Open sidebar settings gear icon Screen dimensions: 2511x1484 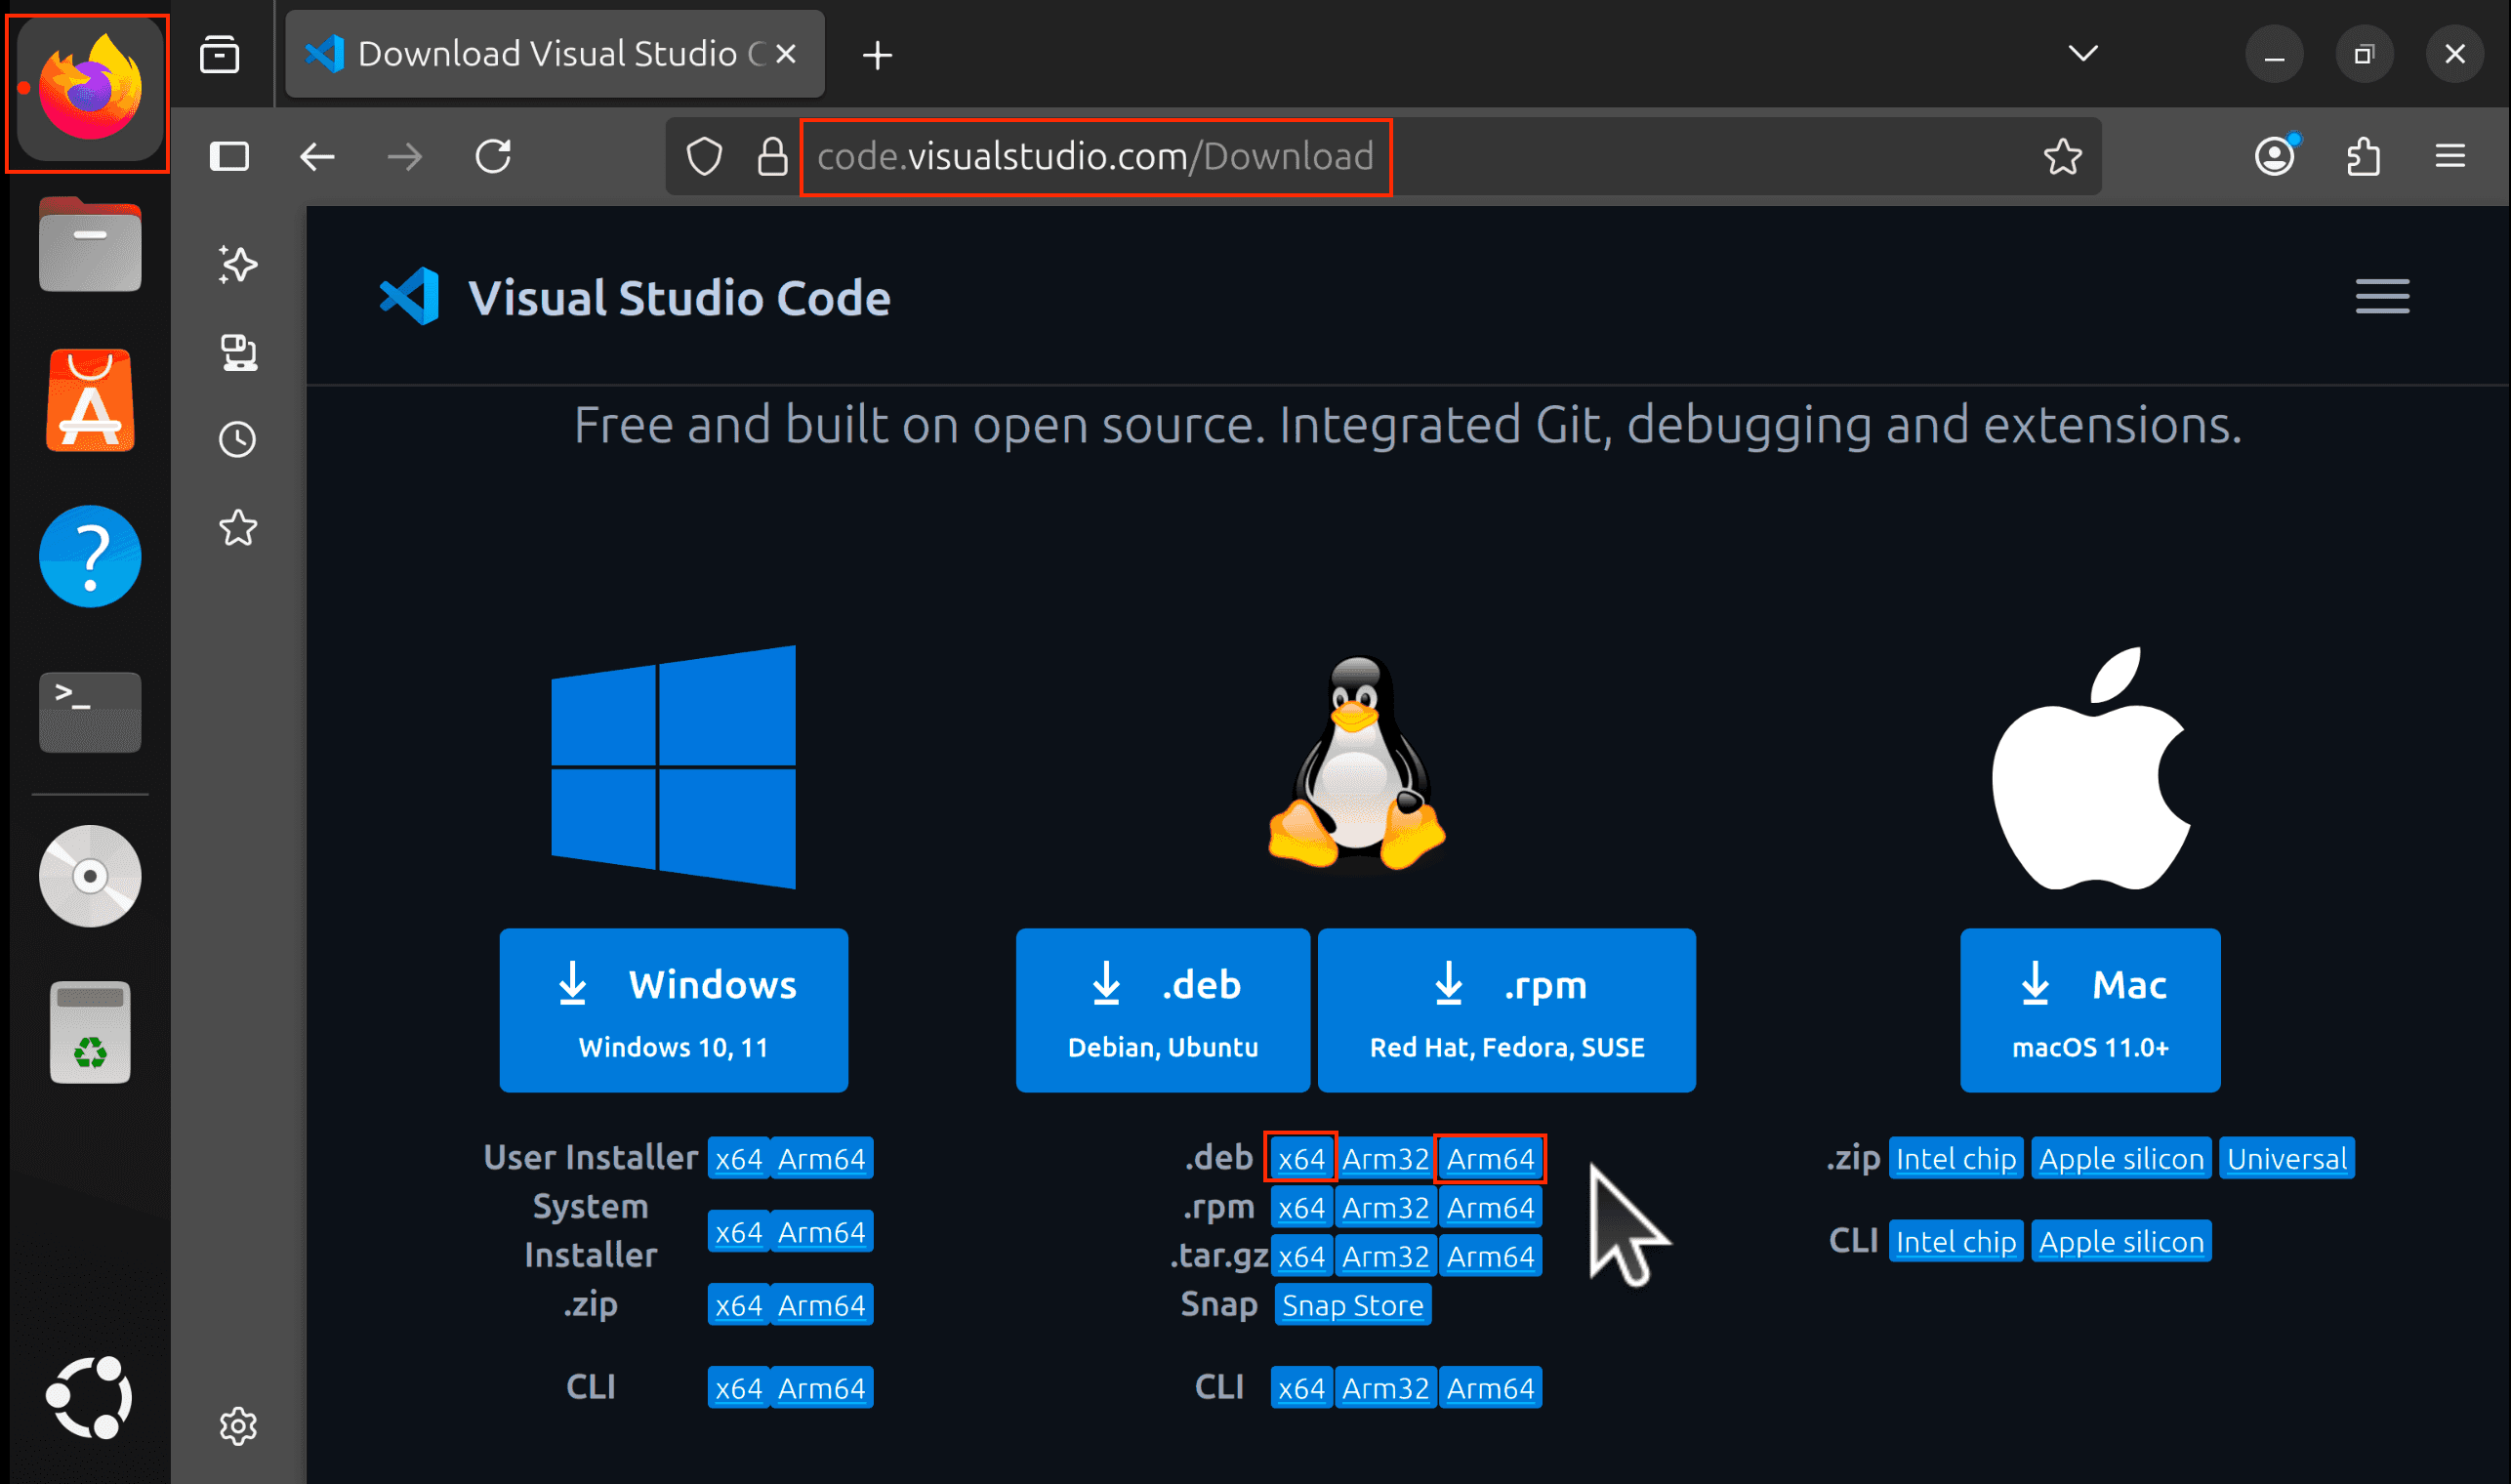coord(238,1425)
